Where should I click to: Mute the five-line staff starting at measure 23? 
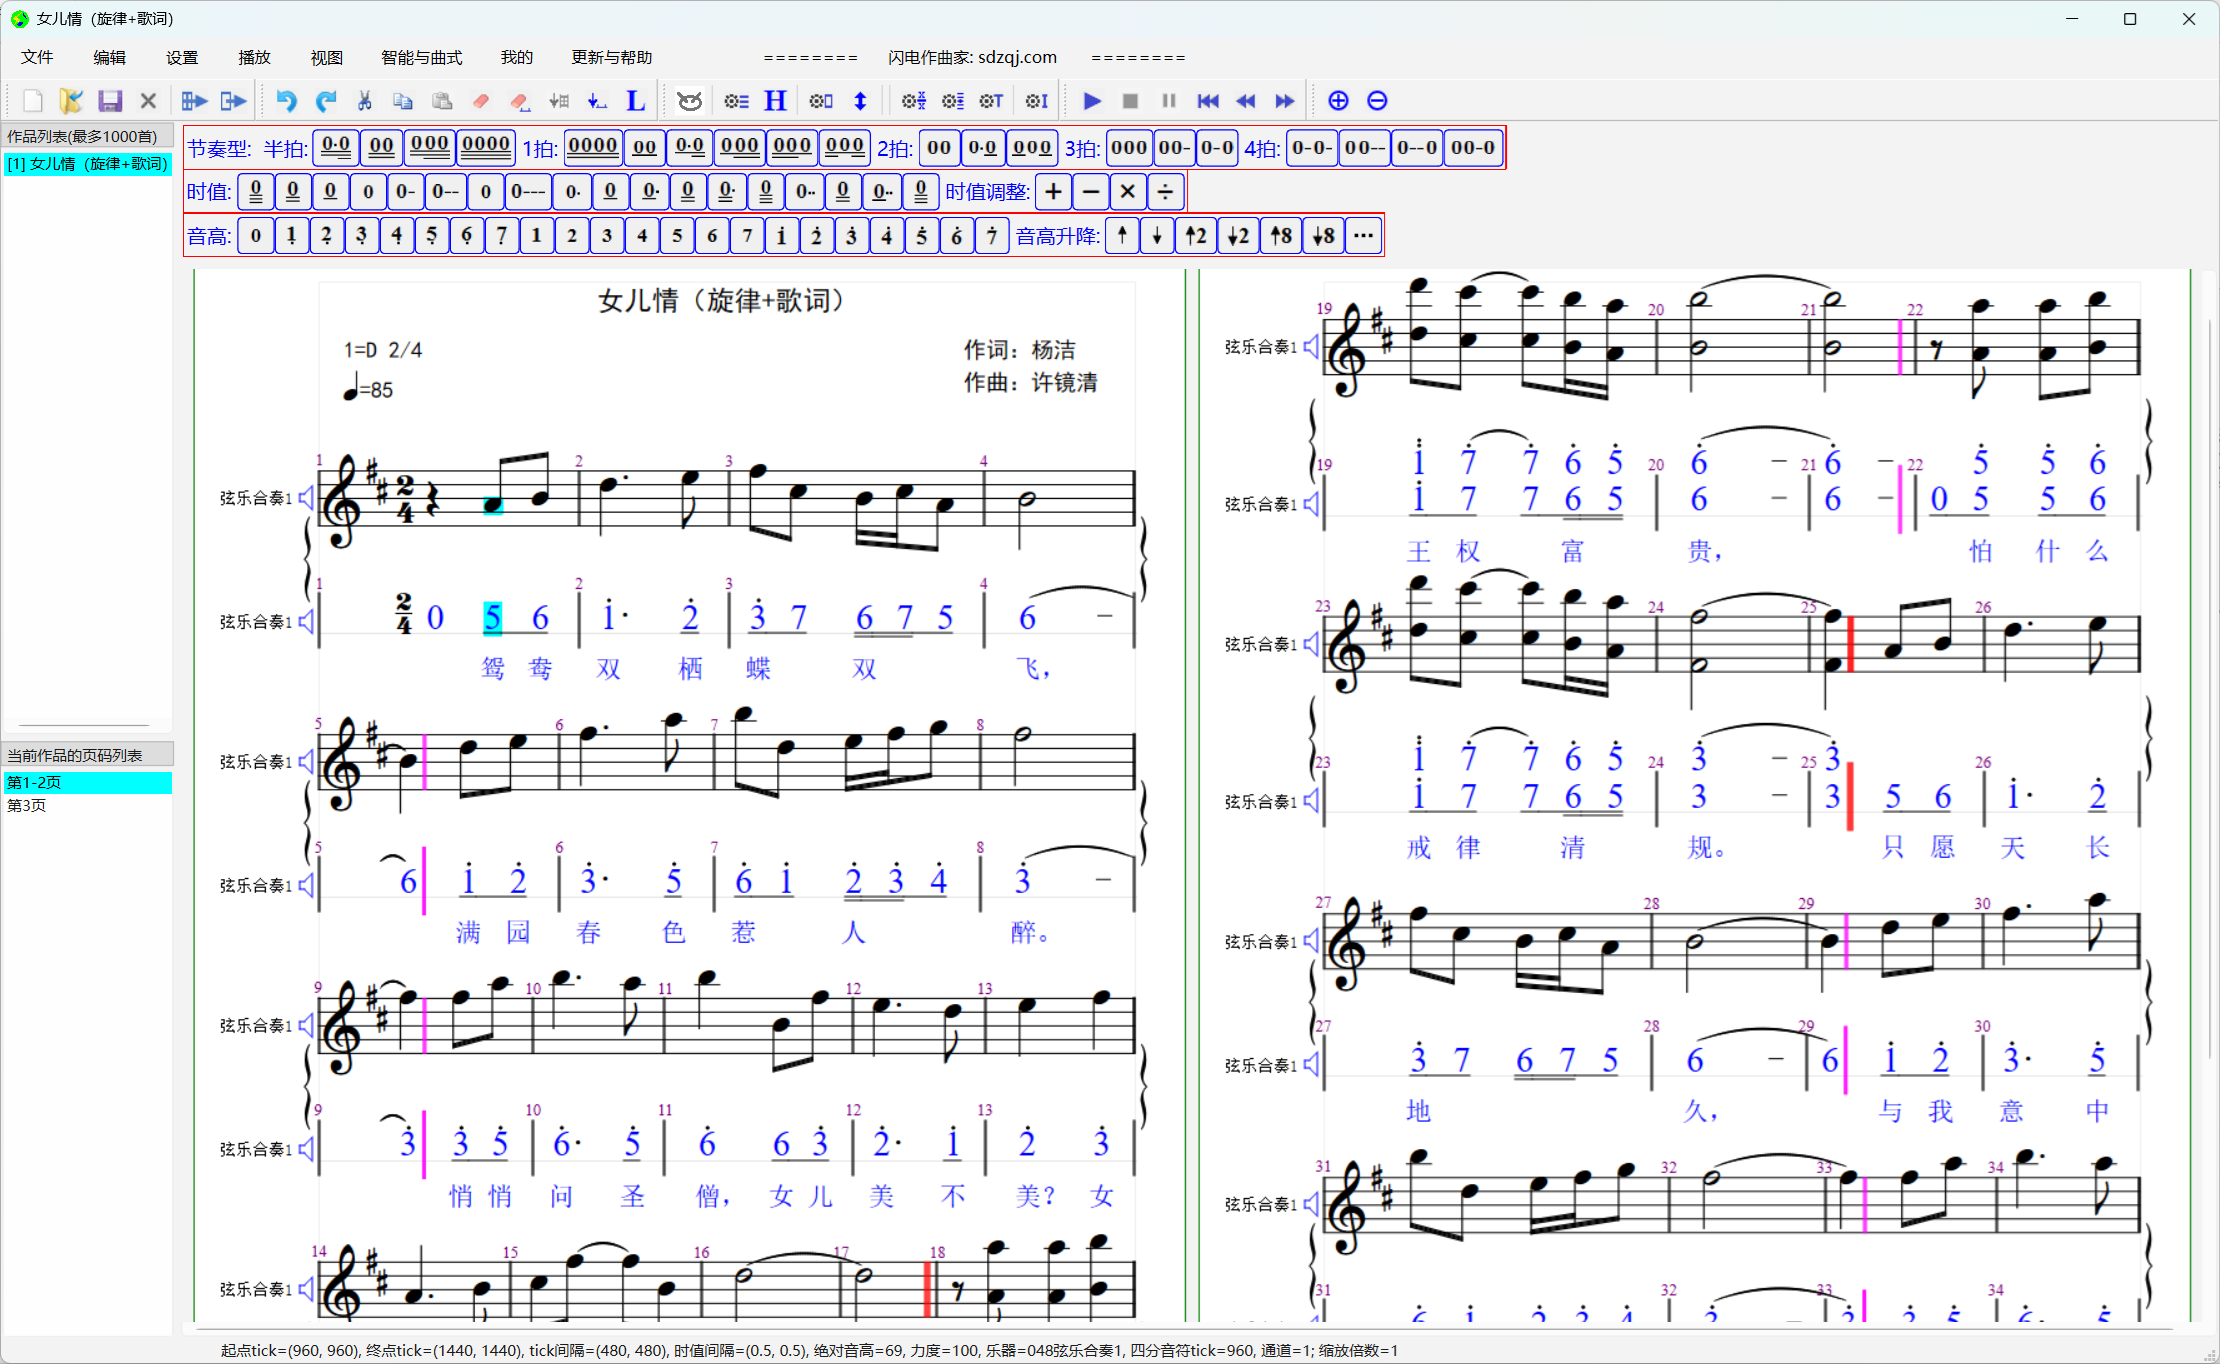[1311, 644]
